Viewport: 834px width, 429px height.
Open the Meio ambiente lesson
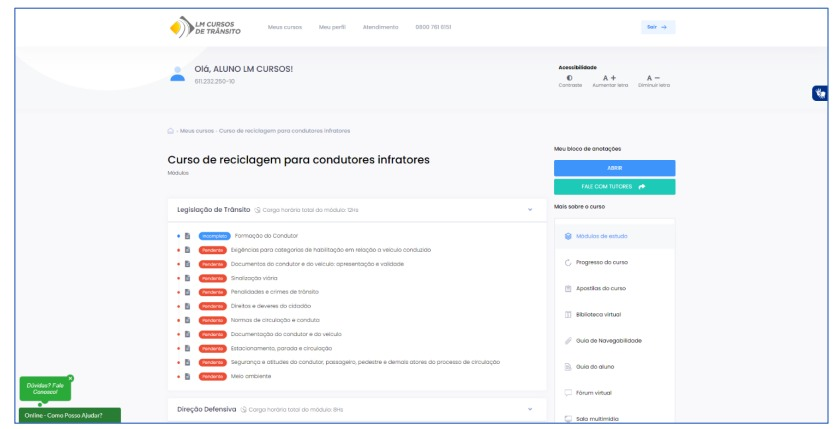pyautogui.click(x=251, y=376)
